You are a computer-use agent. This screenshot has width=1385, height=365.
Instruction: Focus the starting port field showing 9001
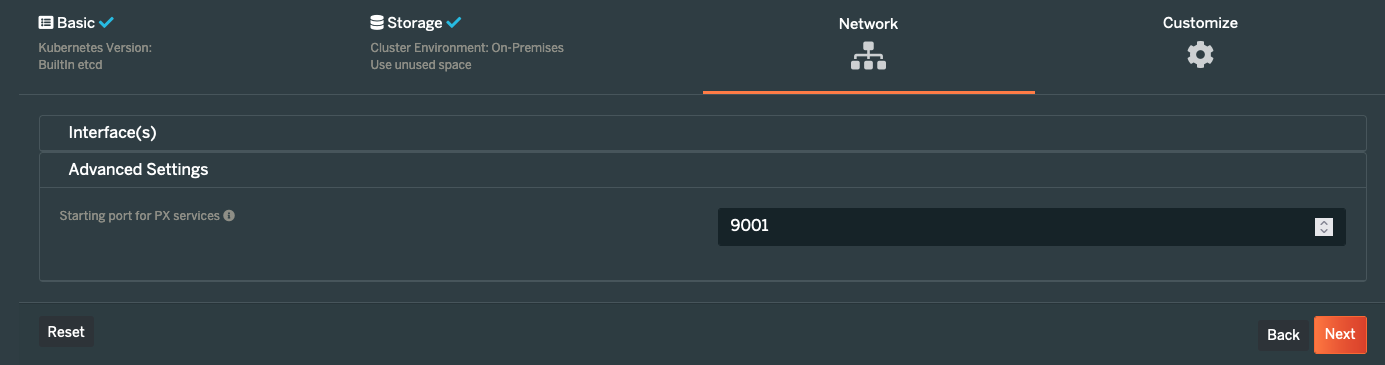tap(1032, 227)
